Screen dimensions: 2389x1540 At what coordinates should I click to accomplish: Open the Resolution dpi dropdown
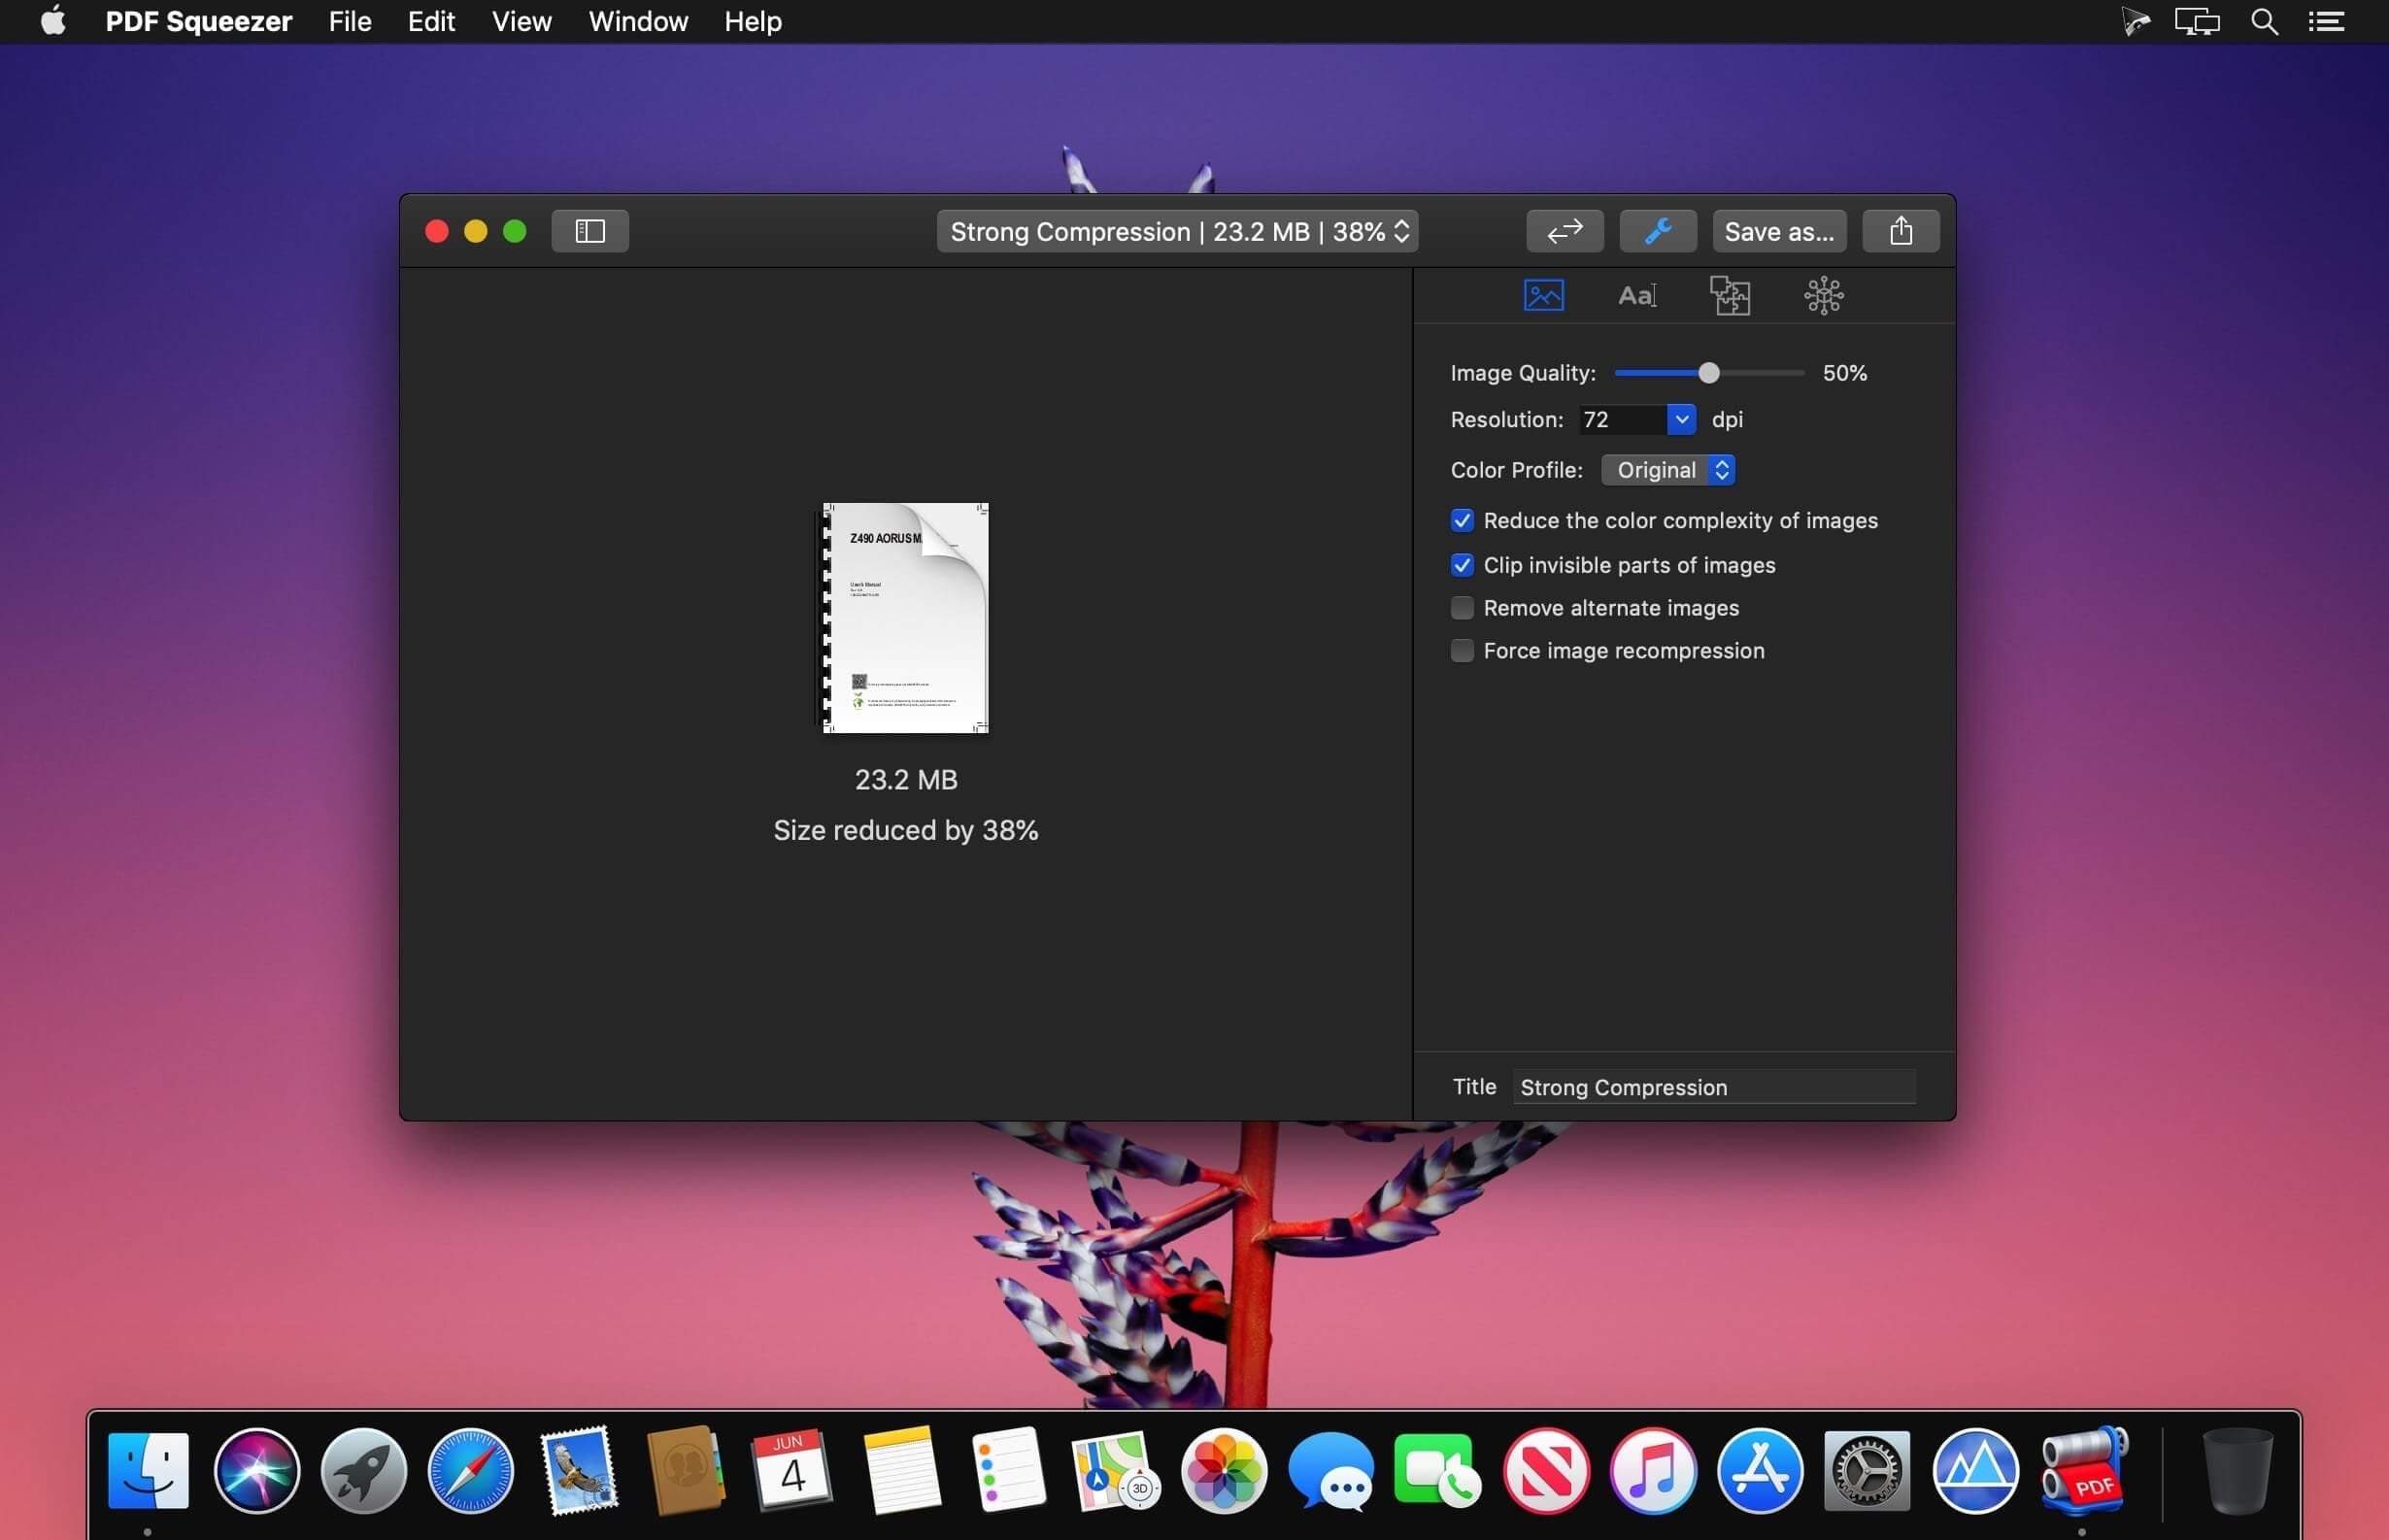tap(1680, 419)
